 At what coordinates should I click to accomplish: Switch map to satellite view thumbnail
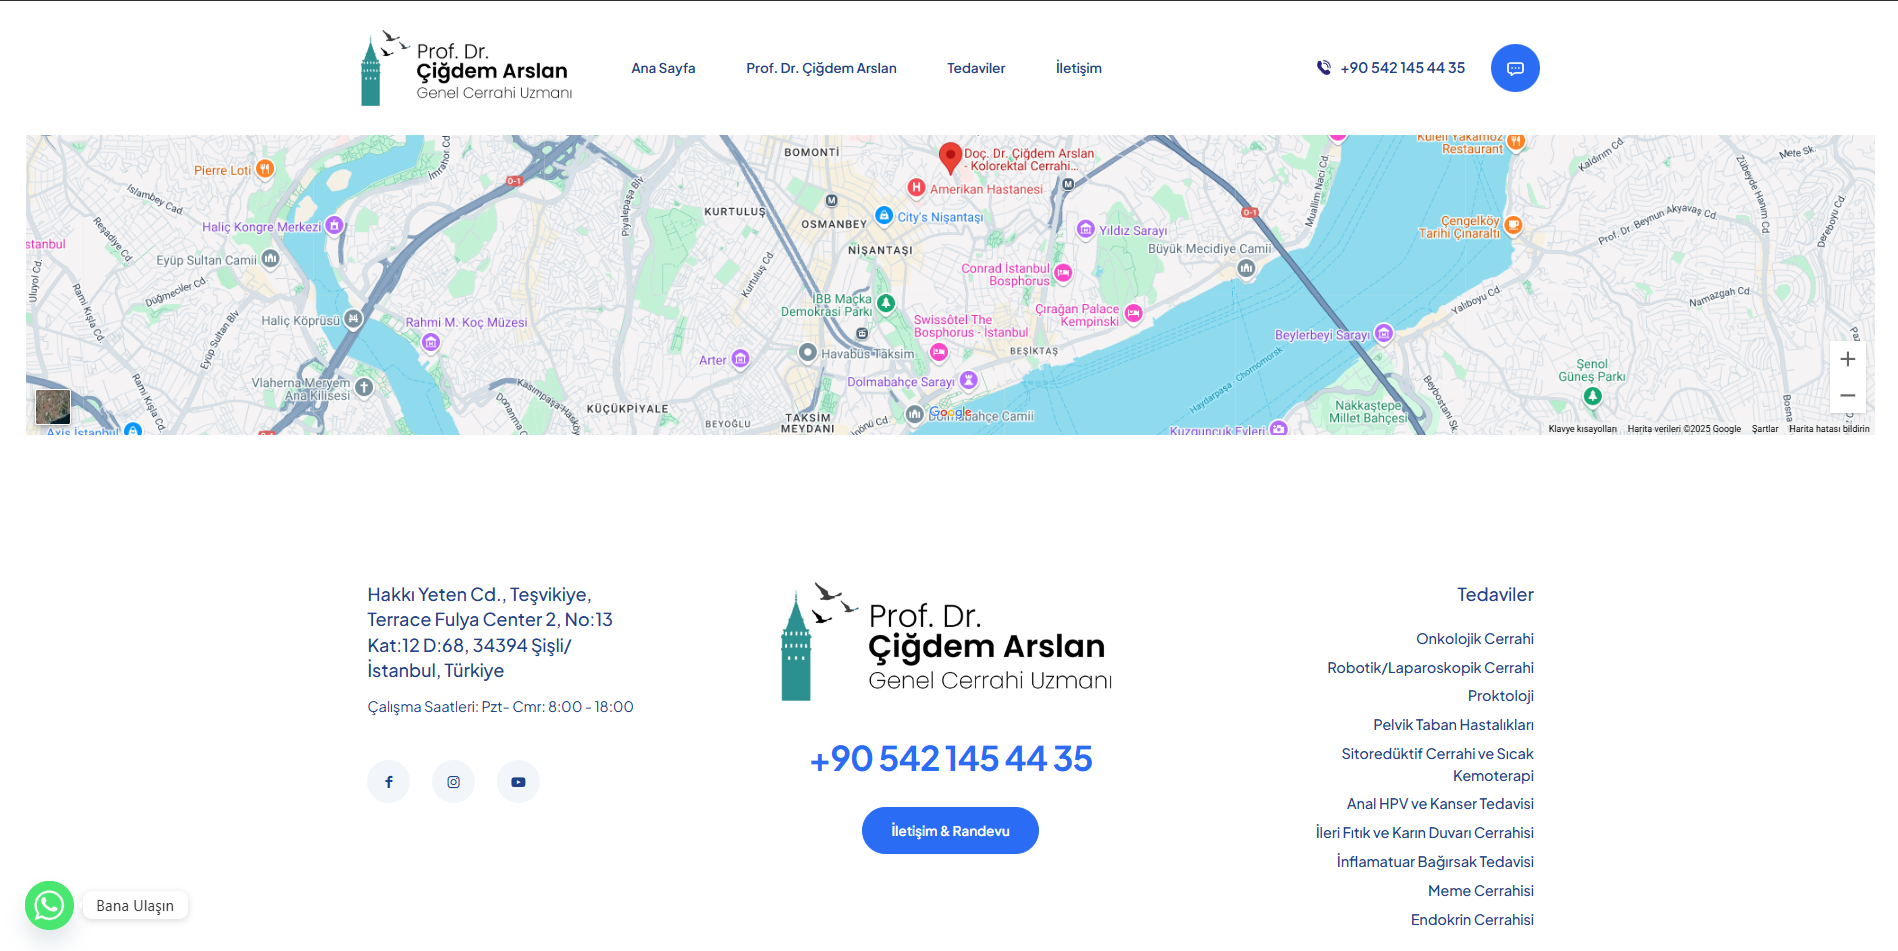click(53, 407)
